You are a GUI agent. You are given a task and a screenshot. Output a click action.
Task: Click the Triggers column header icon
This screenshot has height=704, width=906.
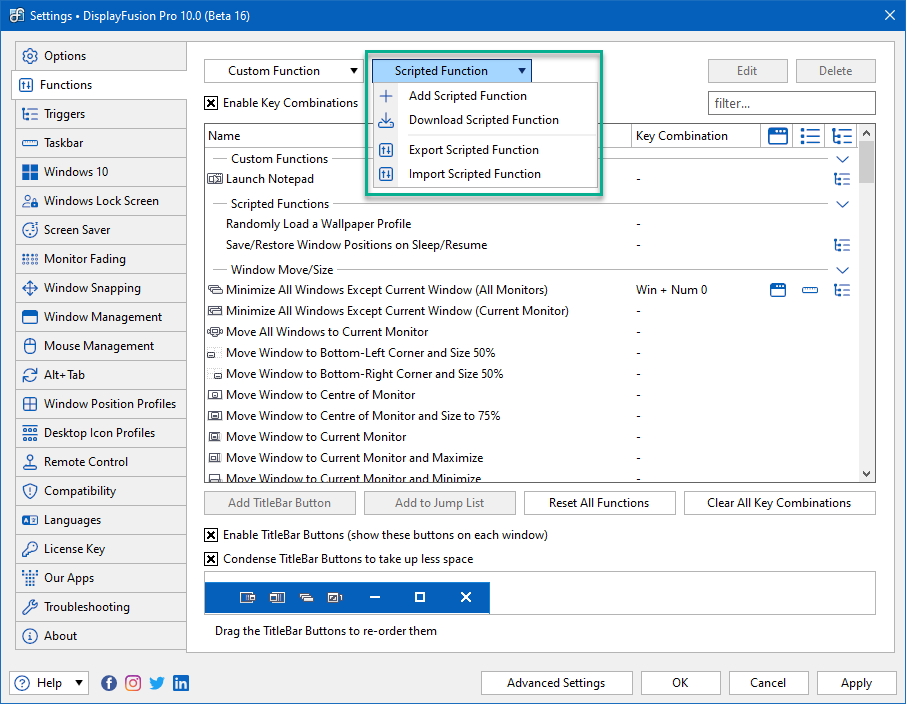pyautogui.click(x=842, y=136)
